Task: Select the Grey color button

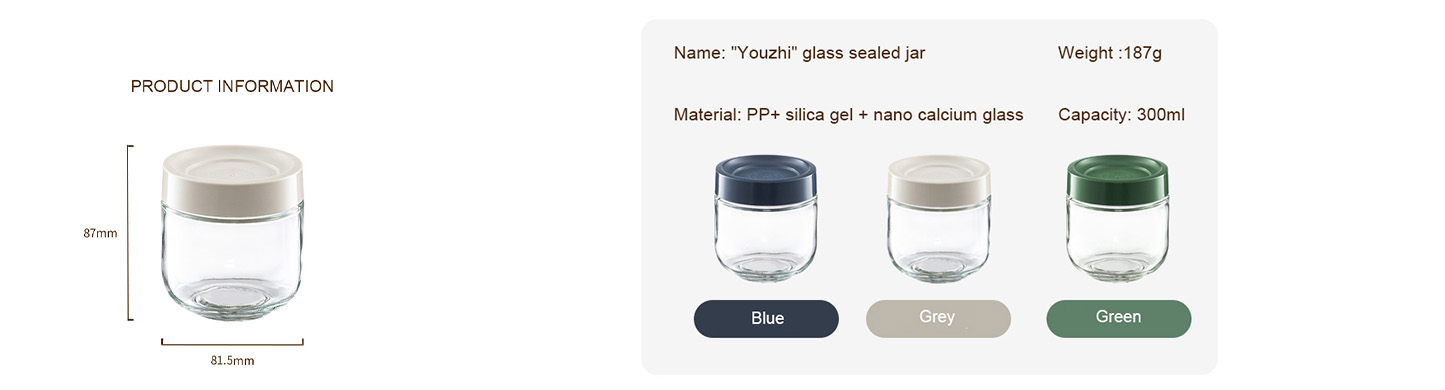Action: click(938, 318)
